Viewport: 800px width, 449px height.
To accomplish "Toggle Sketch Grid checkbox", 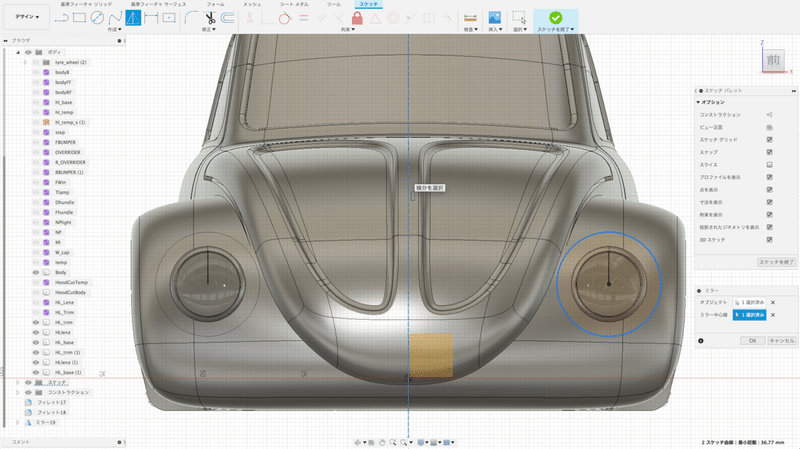I will (x=769, y=140).
